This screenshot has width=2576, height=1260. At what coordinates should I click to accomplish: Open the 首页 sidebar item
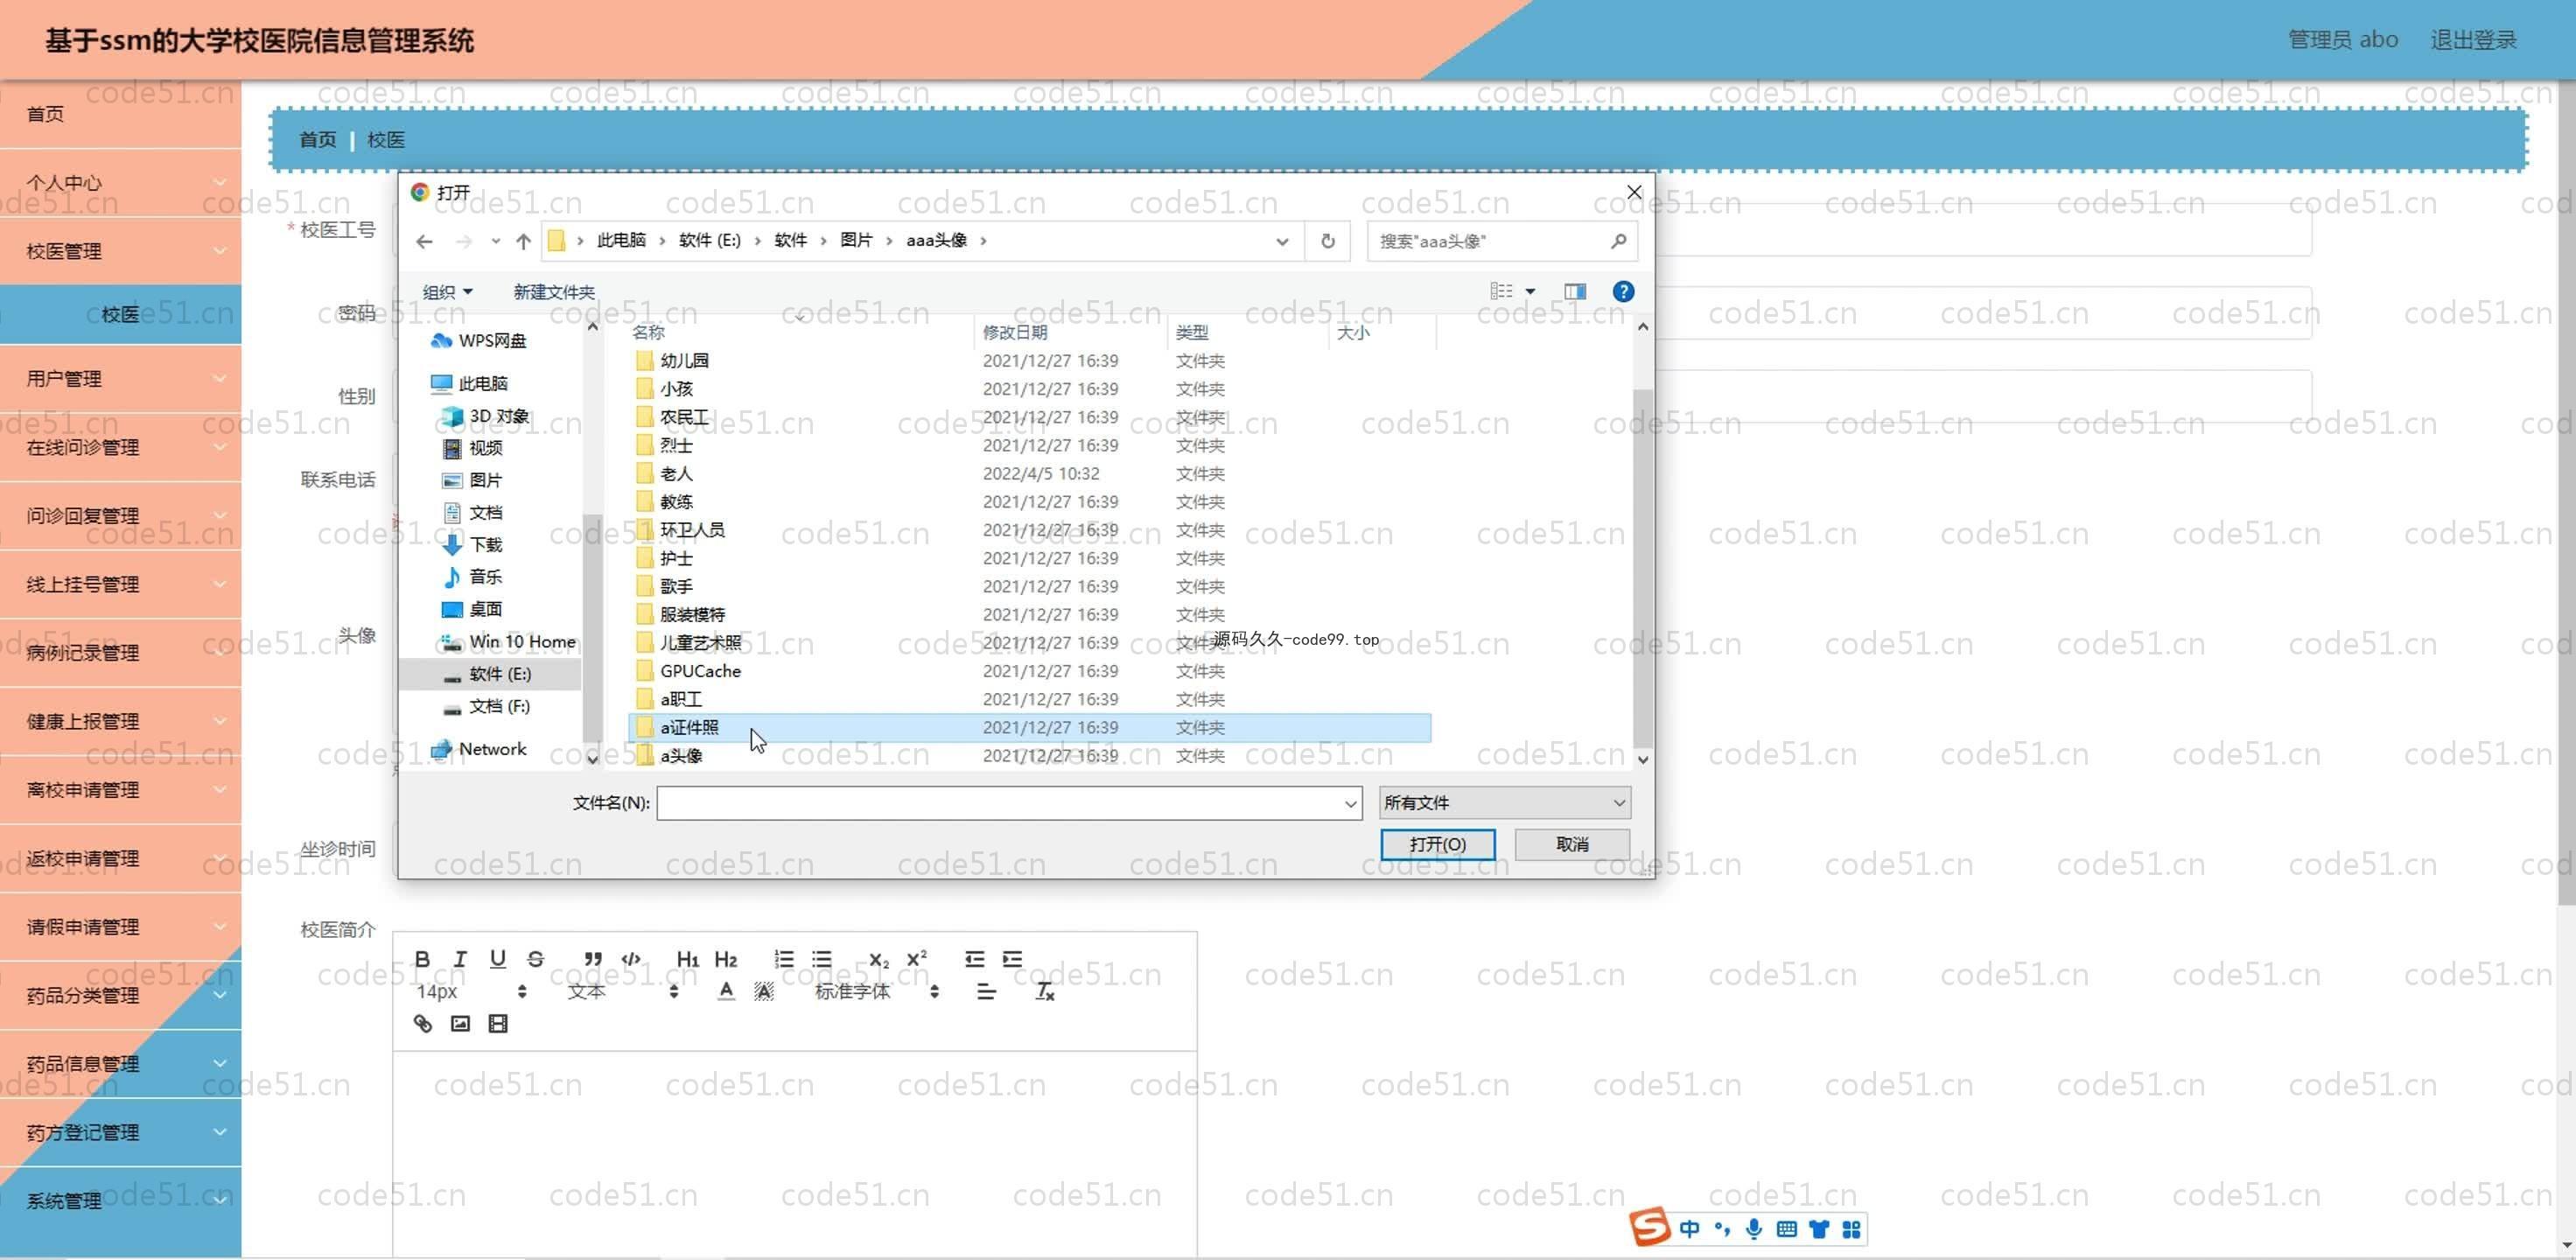click(120, 114)
